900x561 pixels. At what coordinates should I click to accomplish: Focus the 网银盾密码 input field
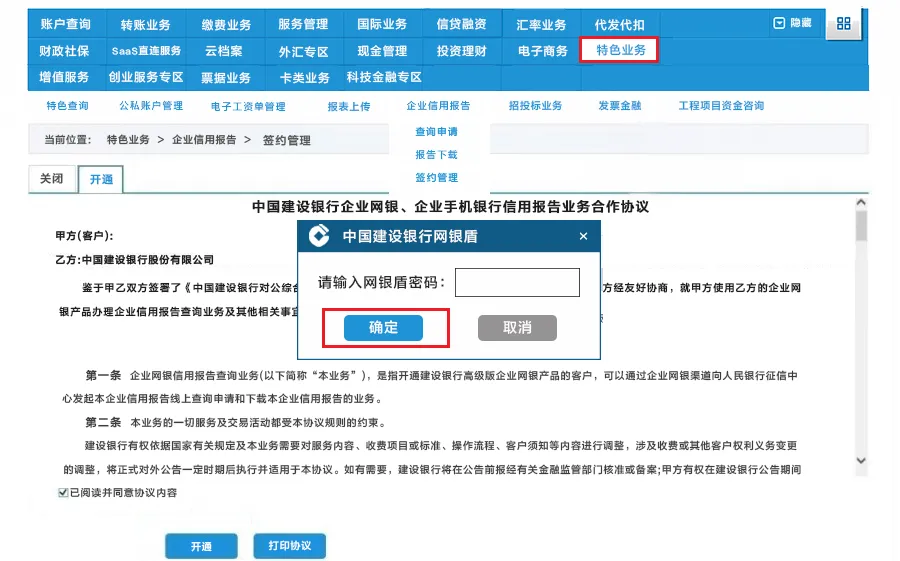point(517,283)
